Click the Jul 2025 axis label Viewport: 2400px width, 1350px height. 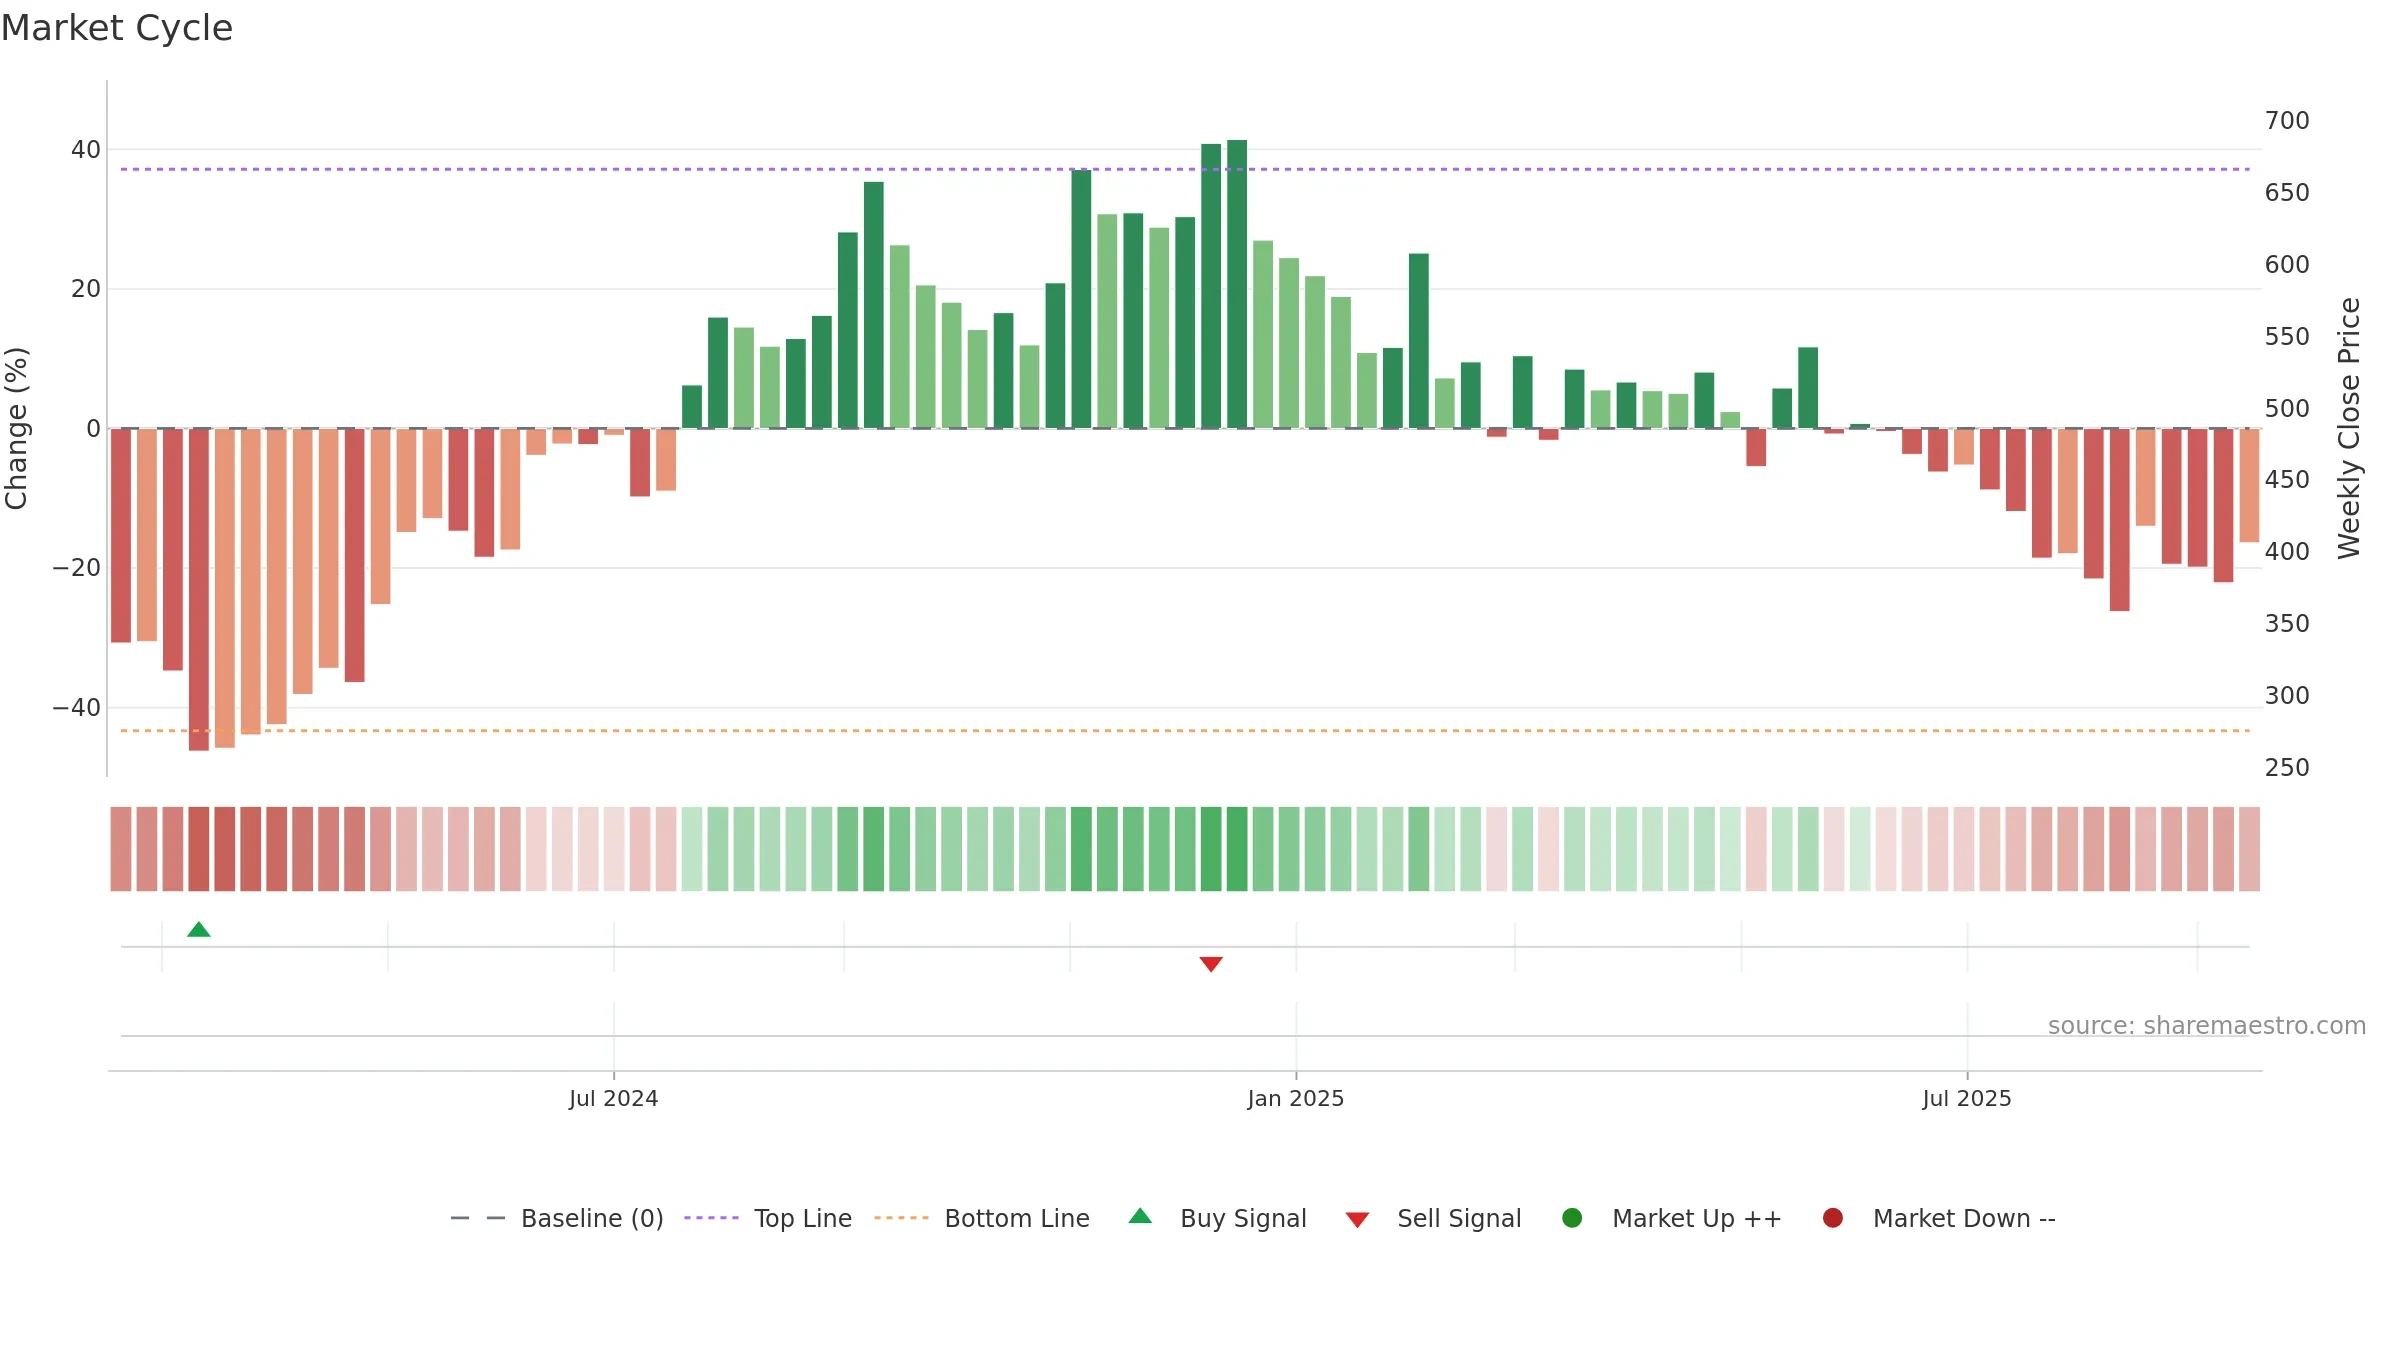pos(1967,1098)
